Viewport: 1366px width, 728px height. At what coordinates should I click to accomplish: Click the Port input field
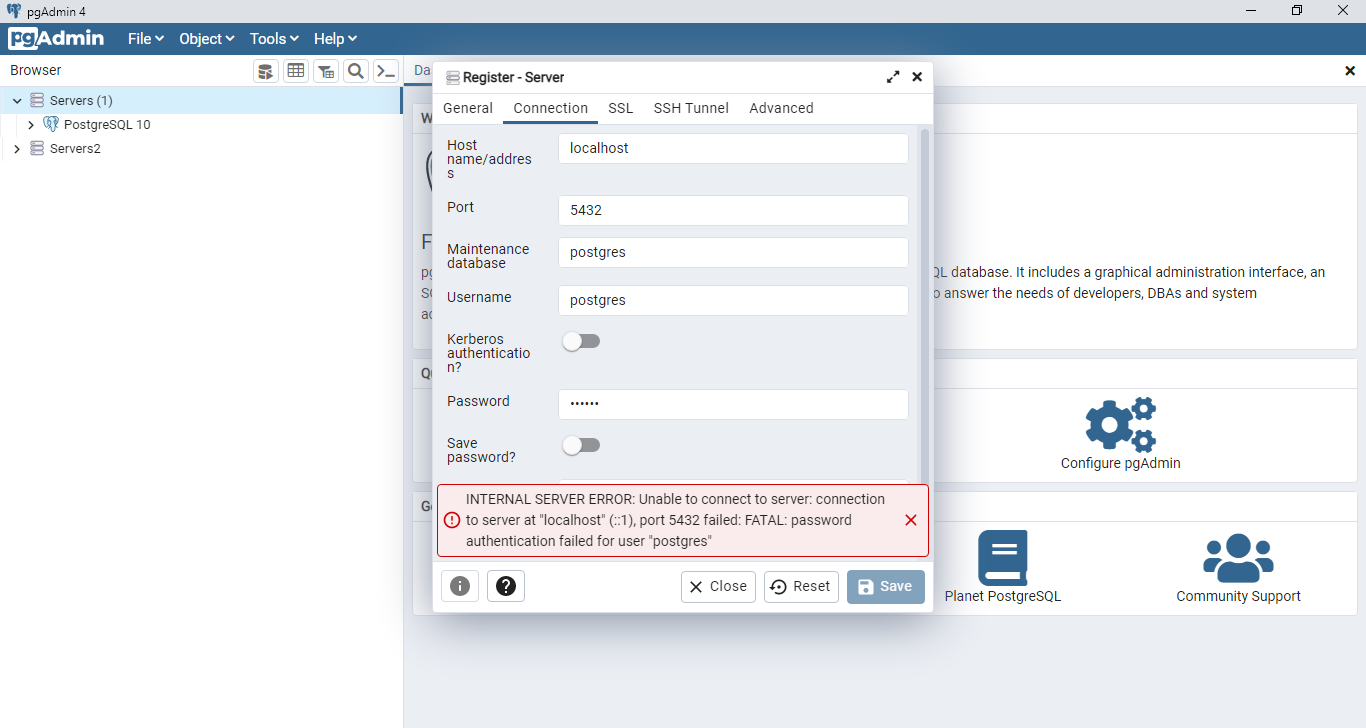click(733, 211)
